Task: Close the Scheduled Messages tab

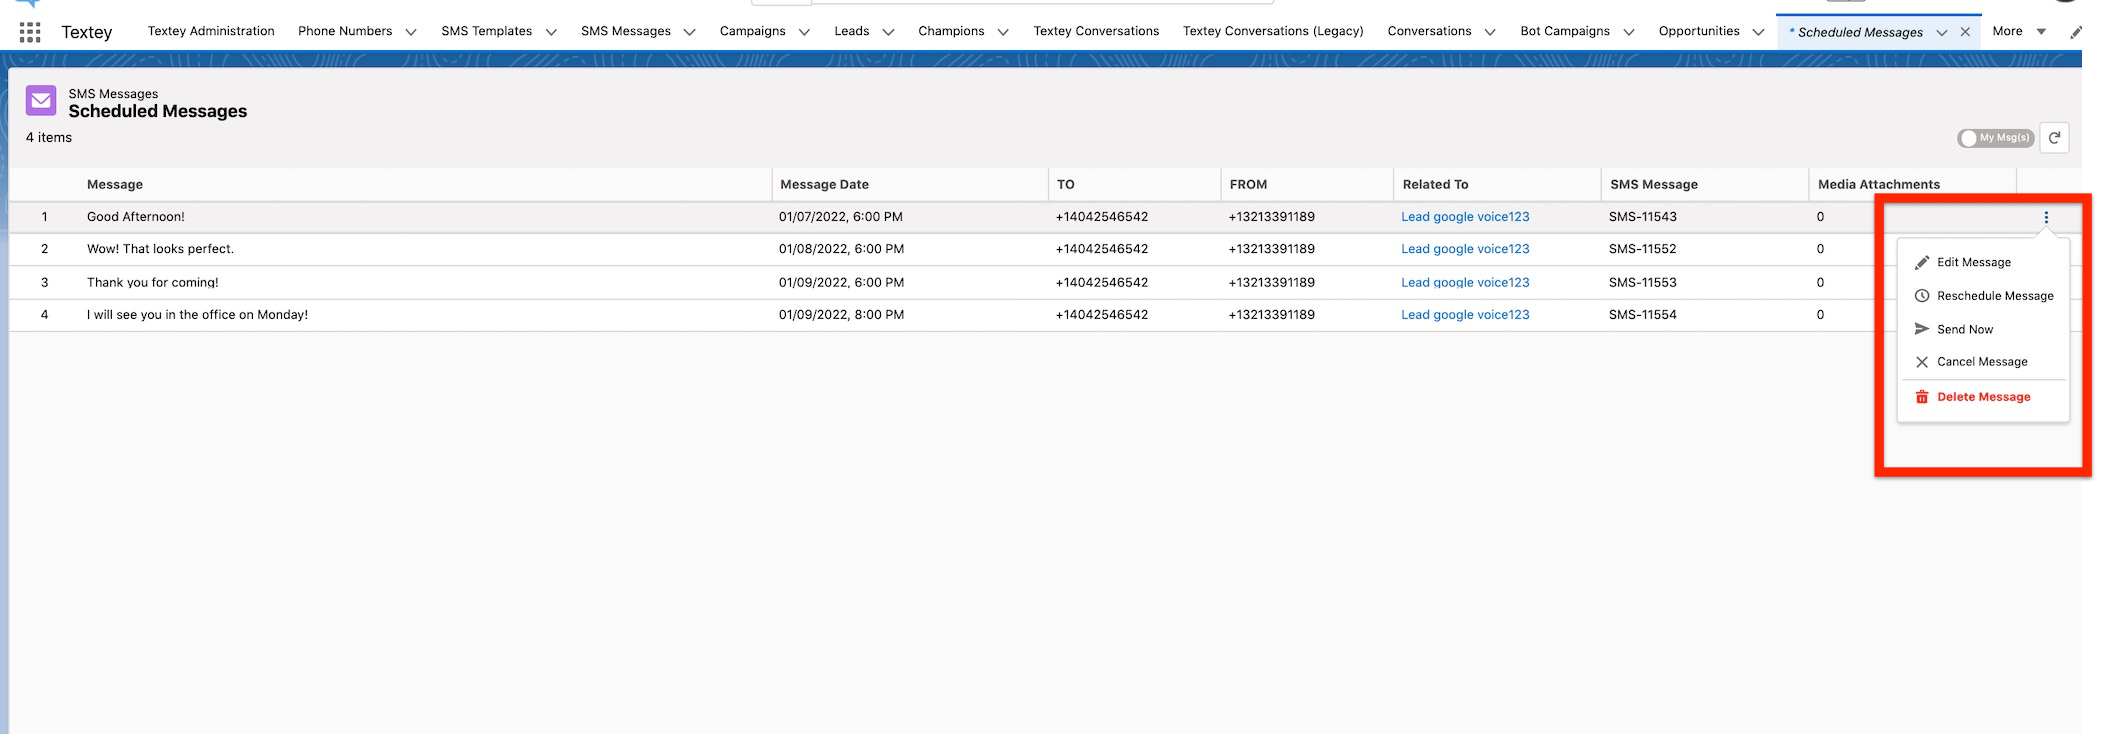Action: coord(1965,32)
